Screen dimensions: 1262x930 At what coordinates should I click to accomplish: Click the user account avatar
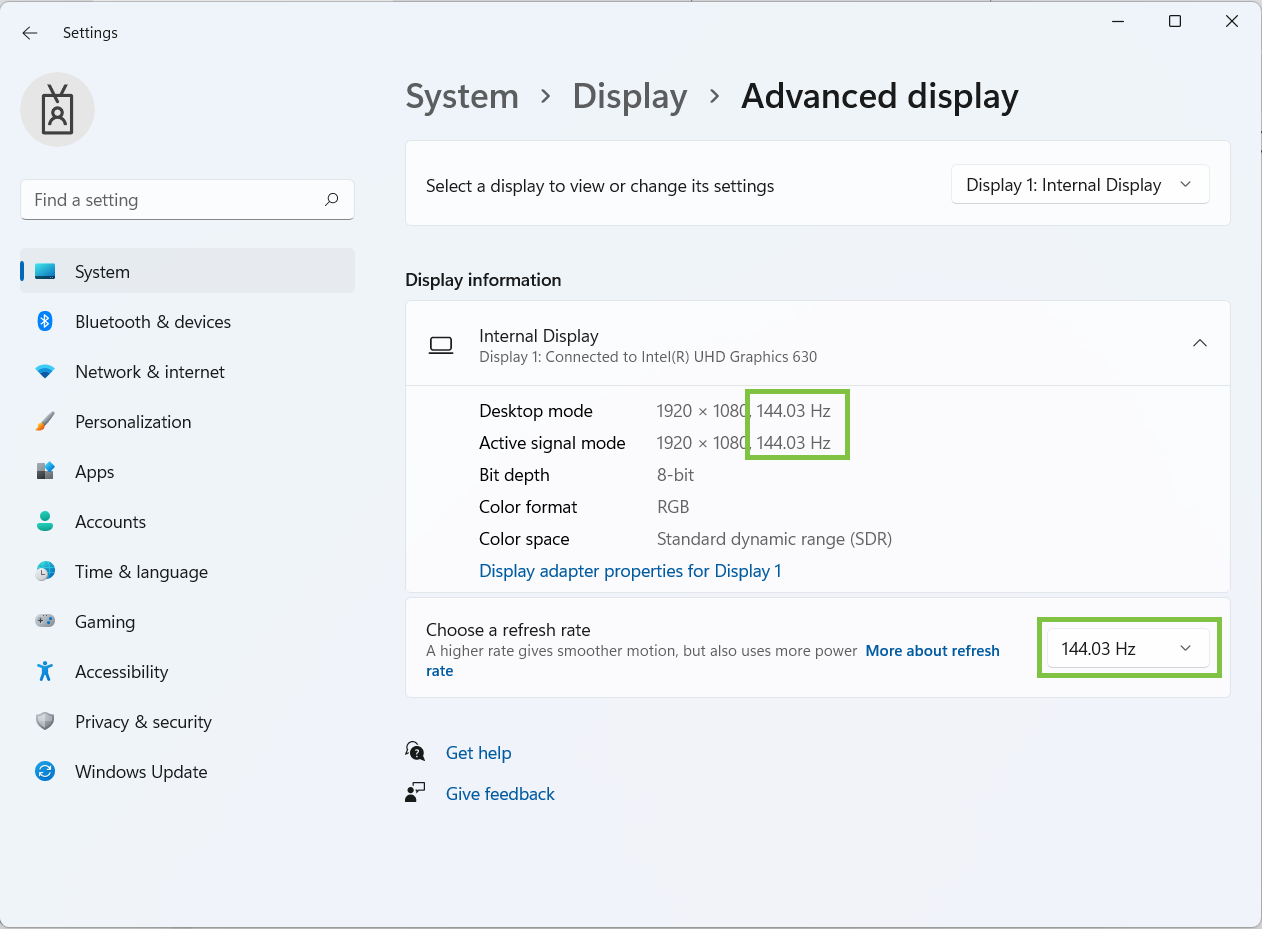point(57,109)
